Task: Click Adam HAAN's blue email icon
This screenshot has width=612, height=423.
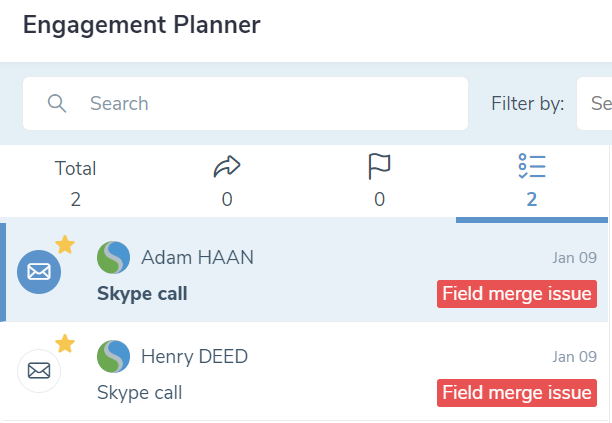Action: [39, 272]
